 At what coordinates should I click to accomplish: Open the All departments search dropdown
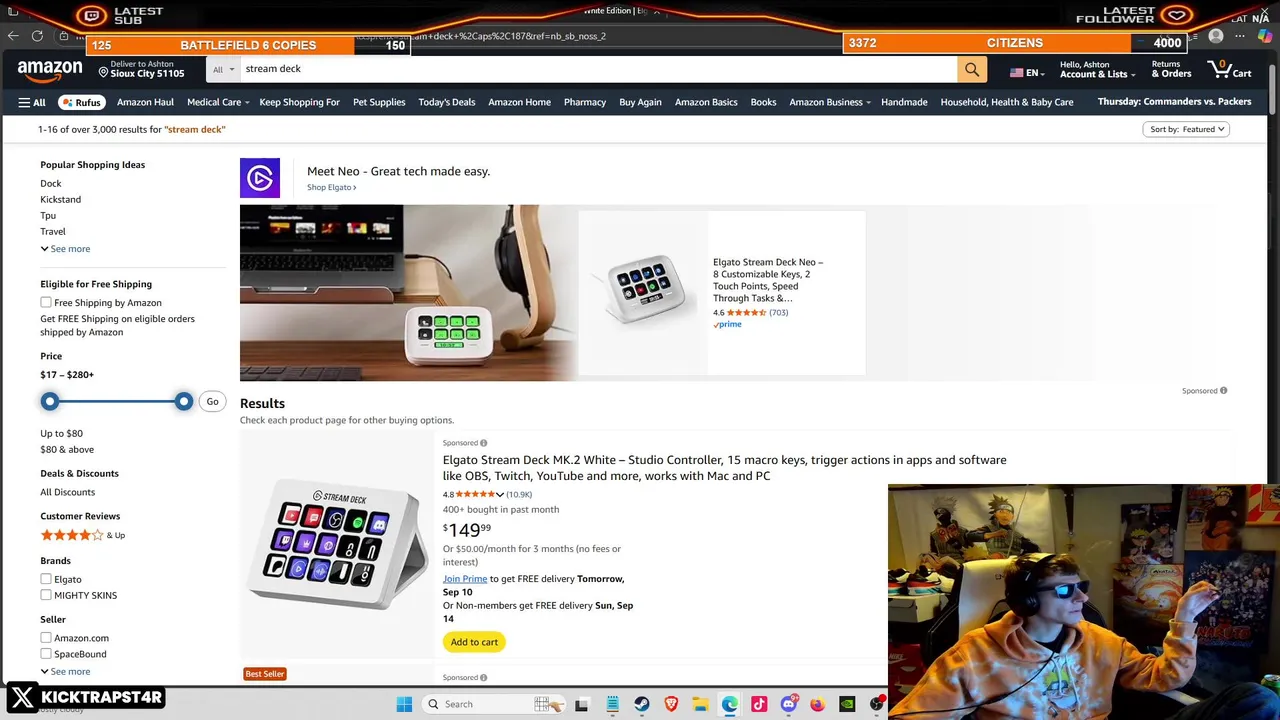point(223,69)
